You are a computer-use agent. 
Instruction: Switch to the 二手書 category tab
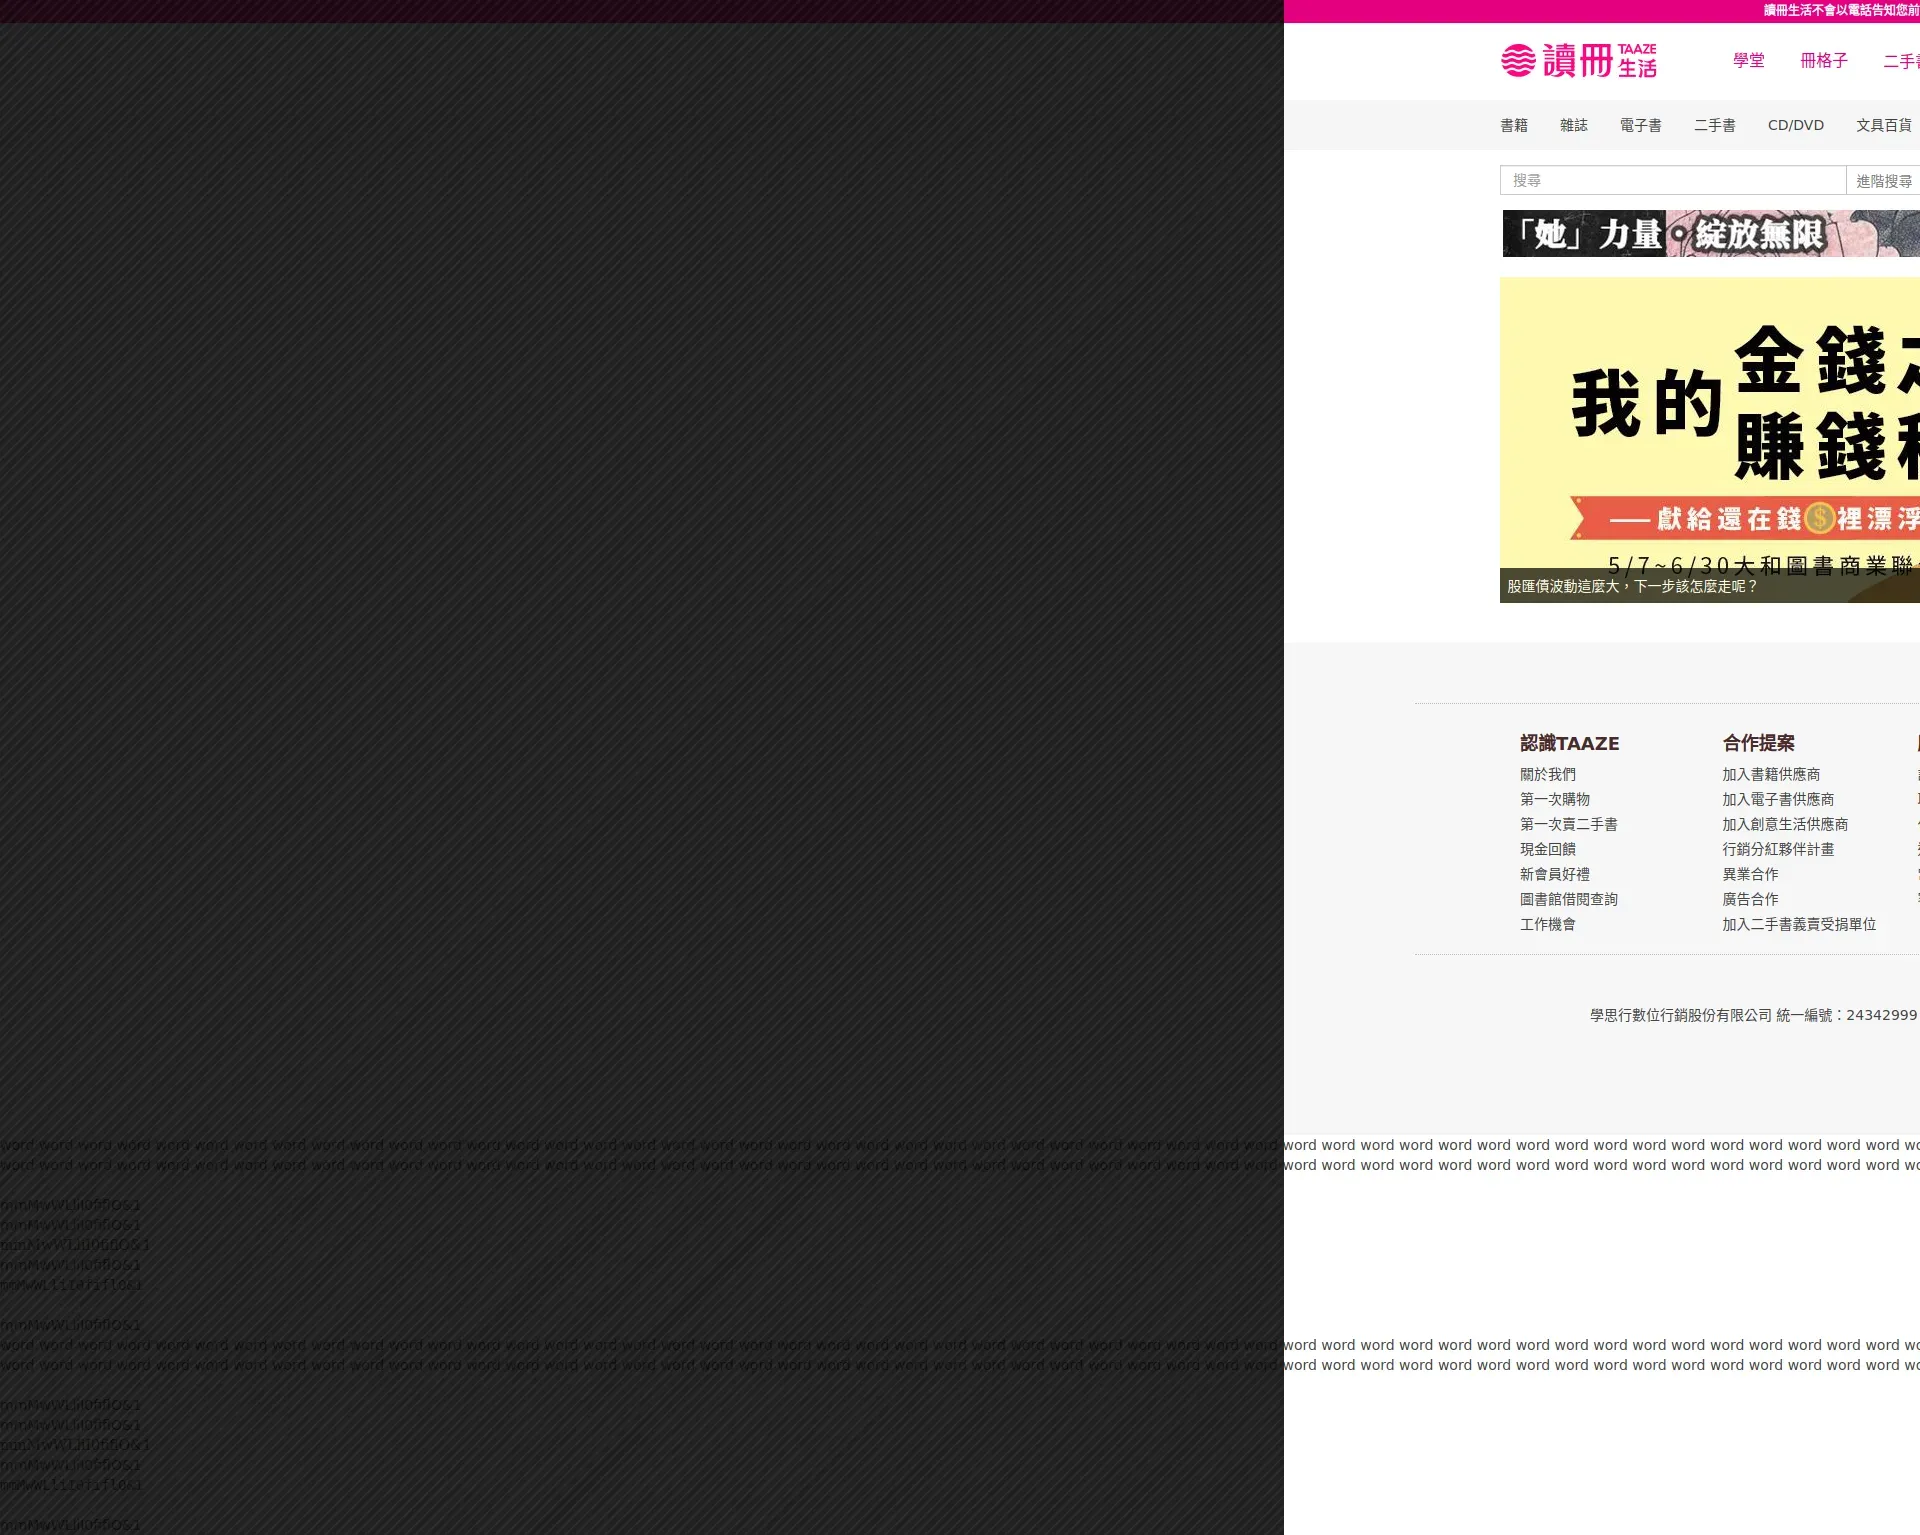[1714, 126]
